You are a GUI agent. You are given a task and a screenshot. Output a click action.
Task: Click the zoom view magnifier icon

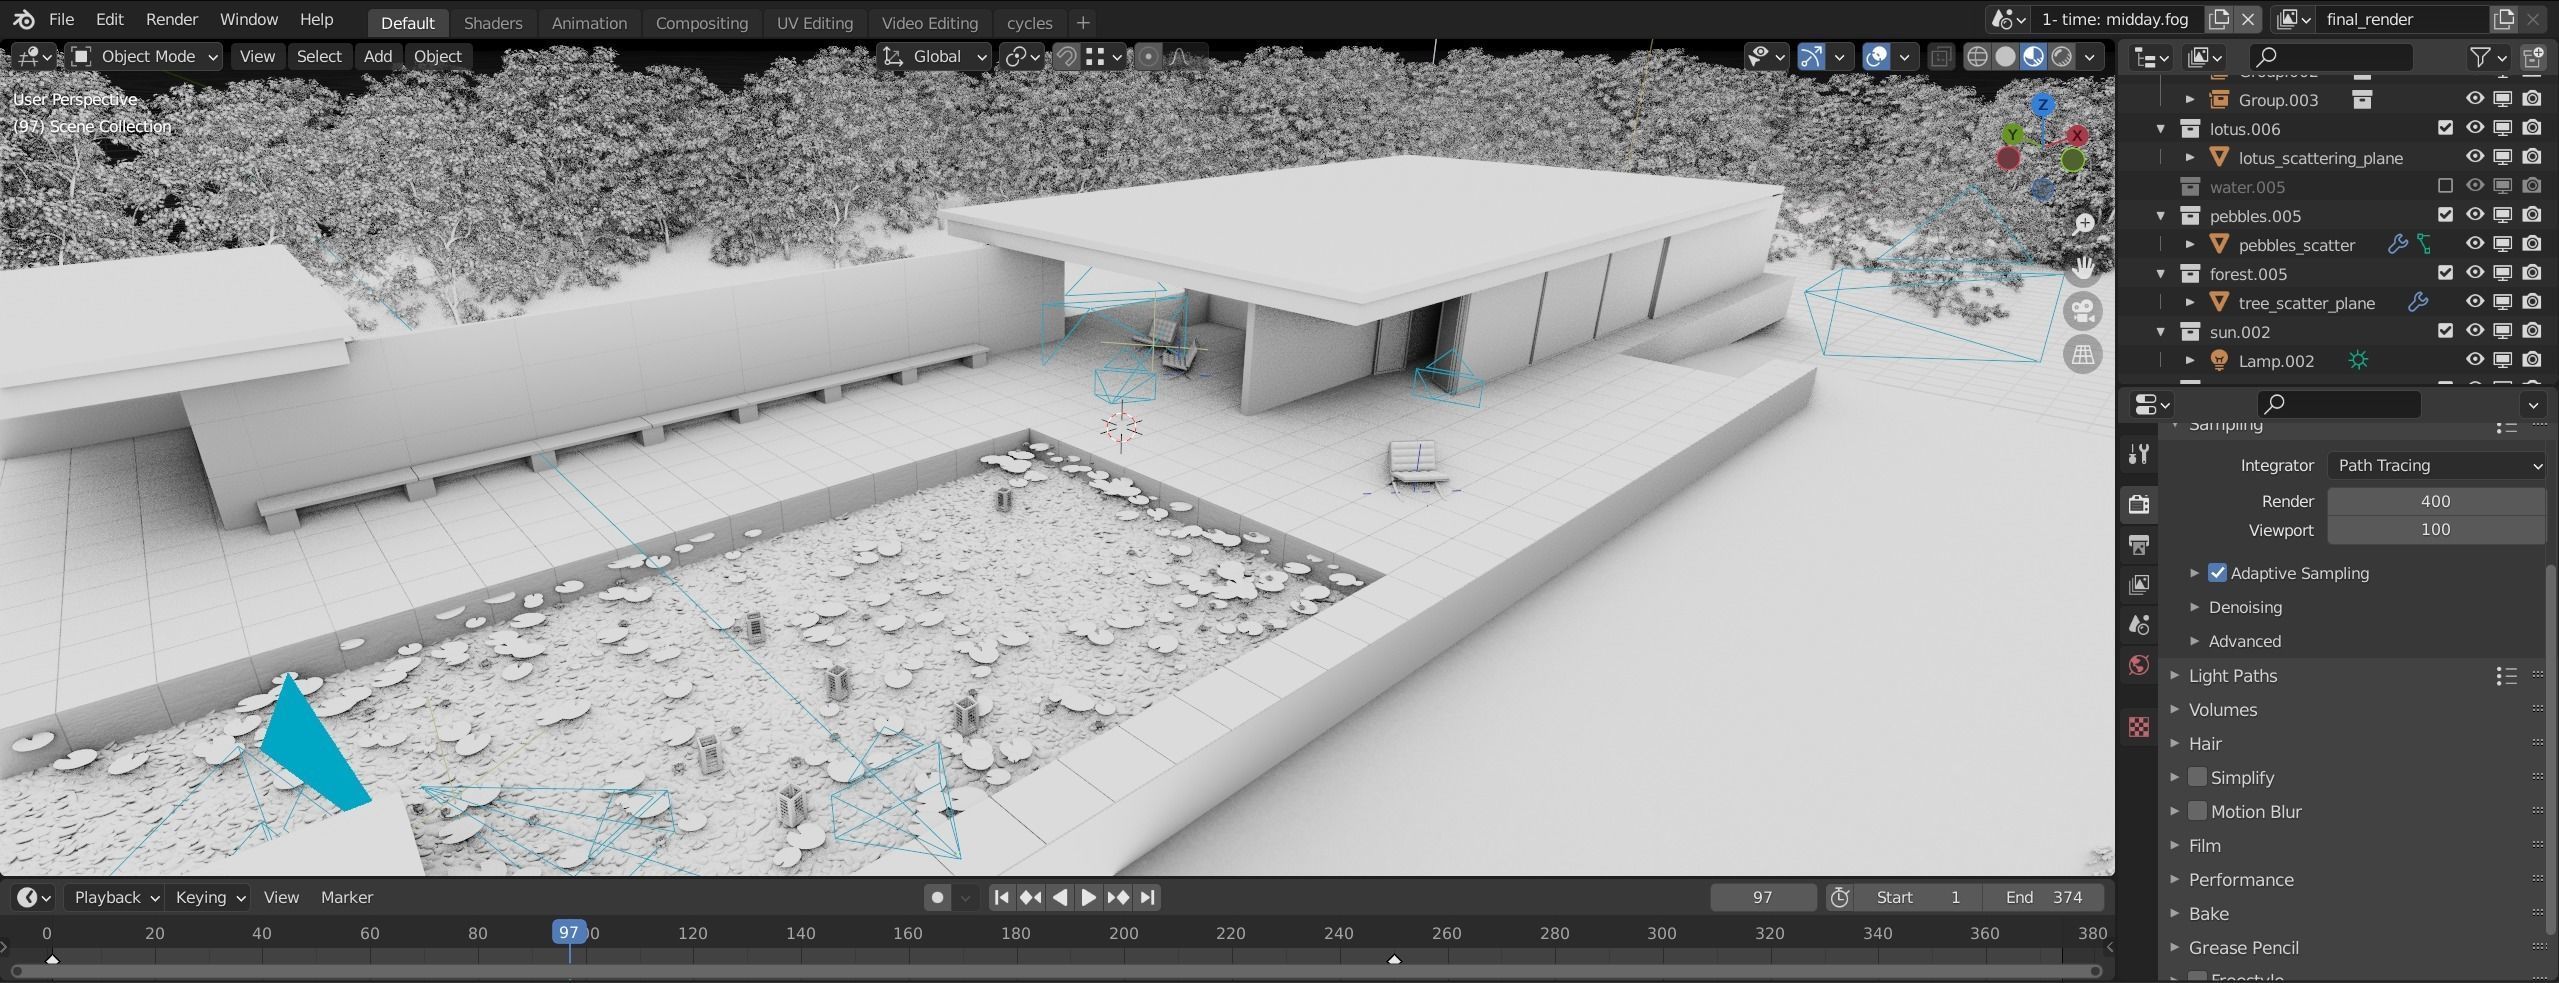2084,224
